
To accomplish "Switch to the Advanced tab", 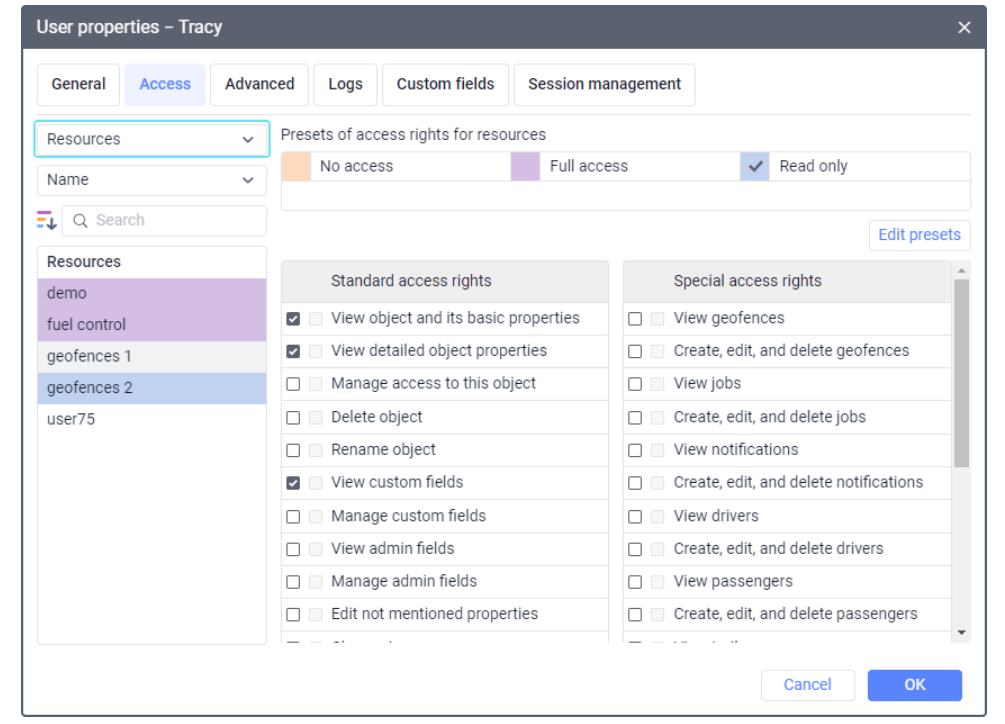I will point(259,85).
